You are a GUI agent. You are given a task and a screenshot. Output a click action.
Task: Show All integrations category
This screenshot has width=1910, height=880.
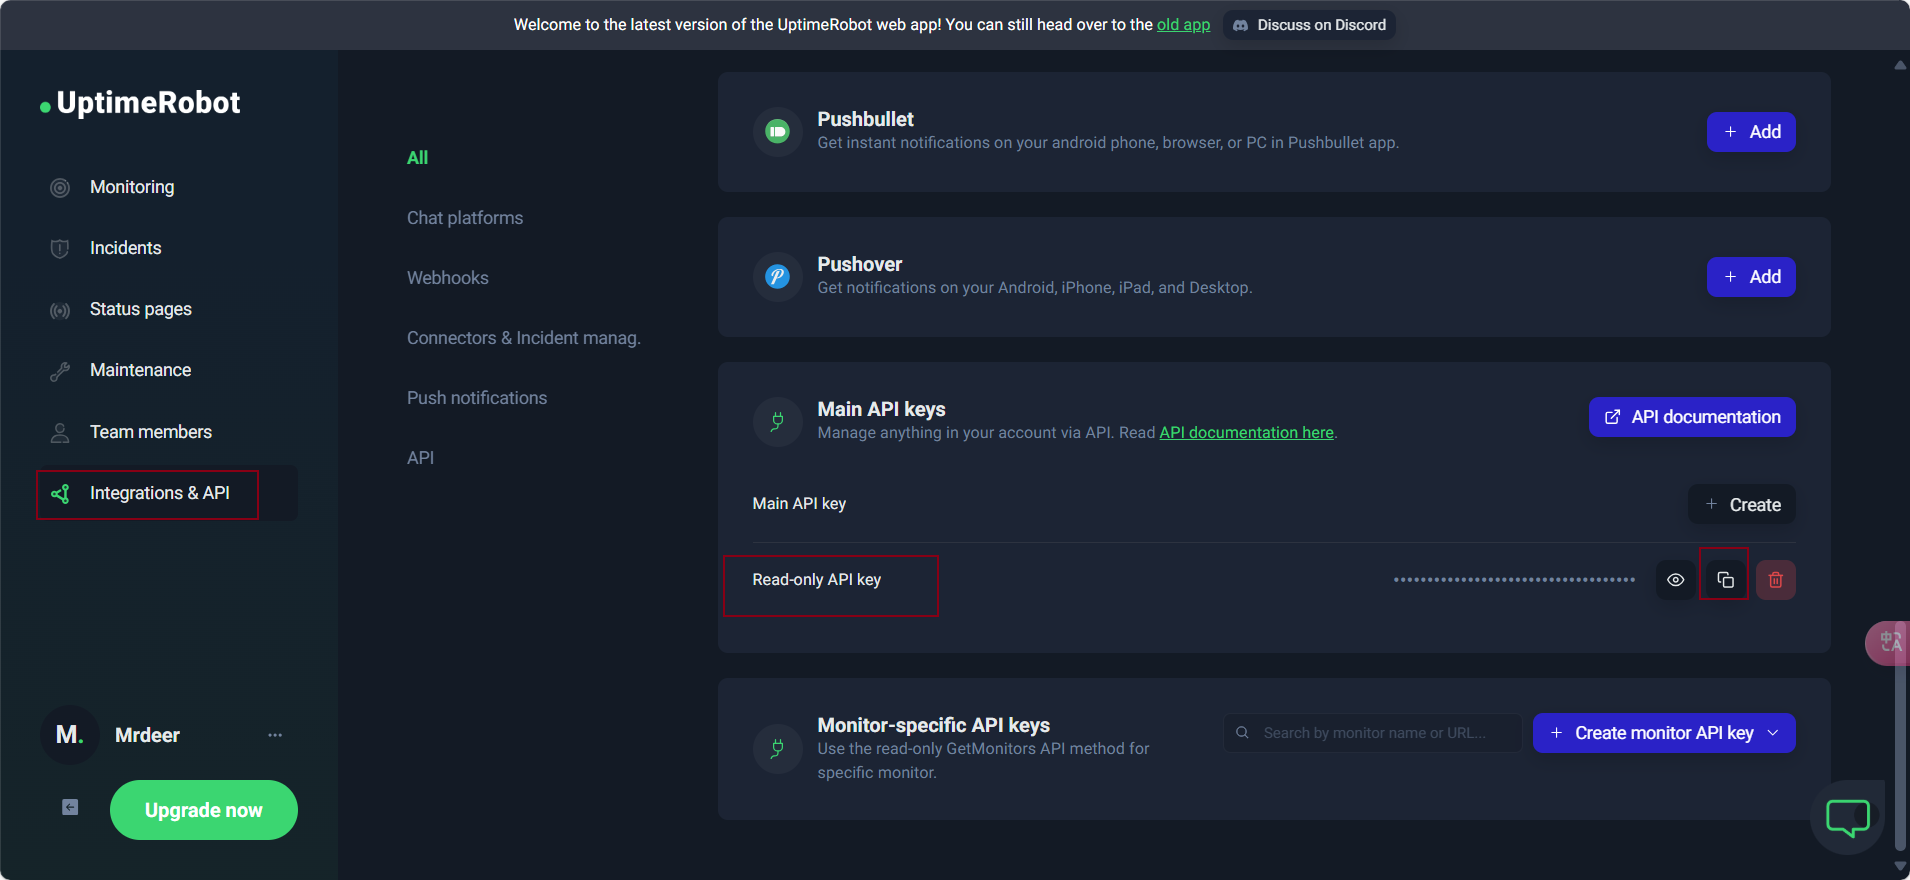click(x=417, y=158)
